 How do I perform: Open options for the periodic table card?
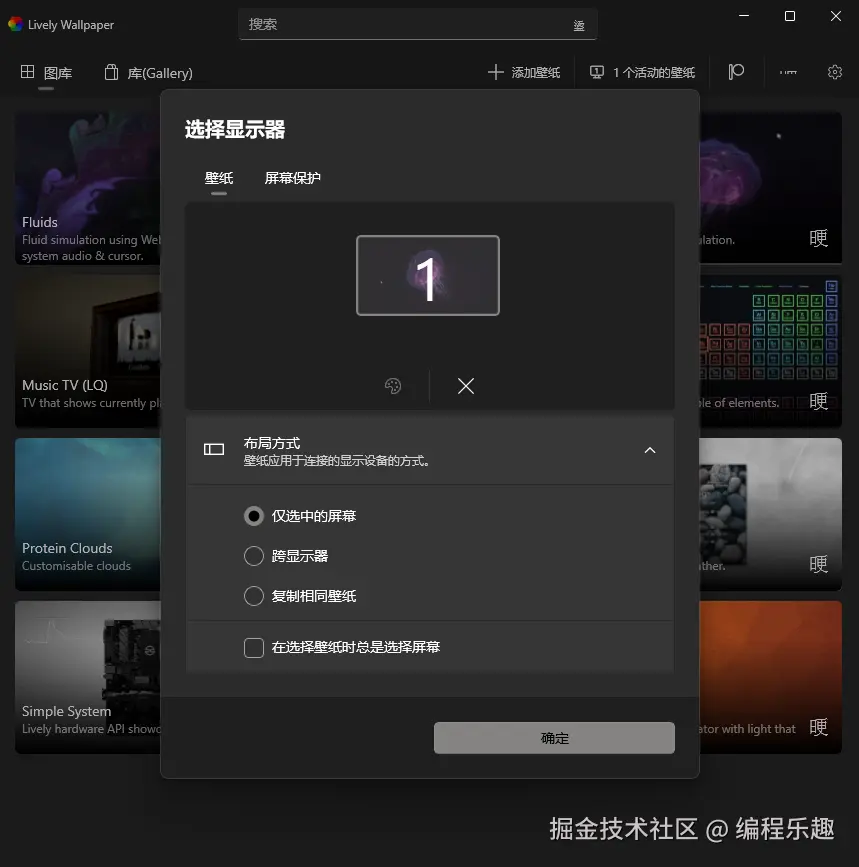pos(818,401)
